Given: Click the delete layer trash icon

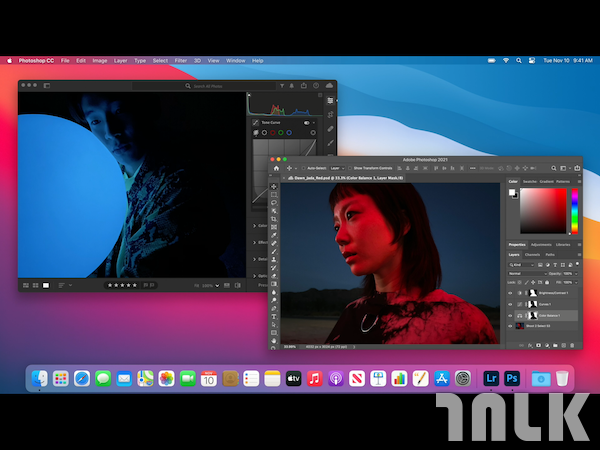Looking at the screenshot, I should (x=572, y=345).
